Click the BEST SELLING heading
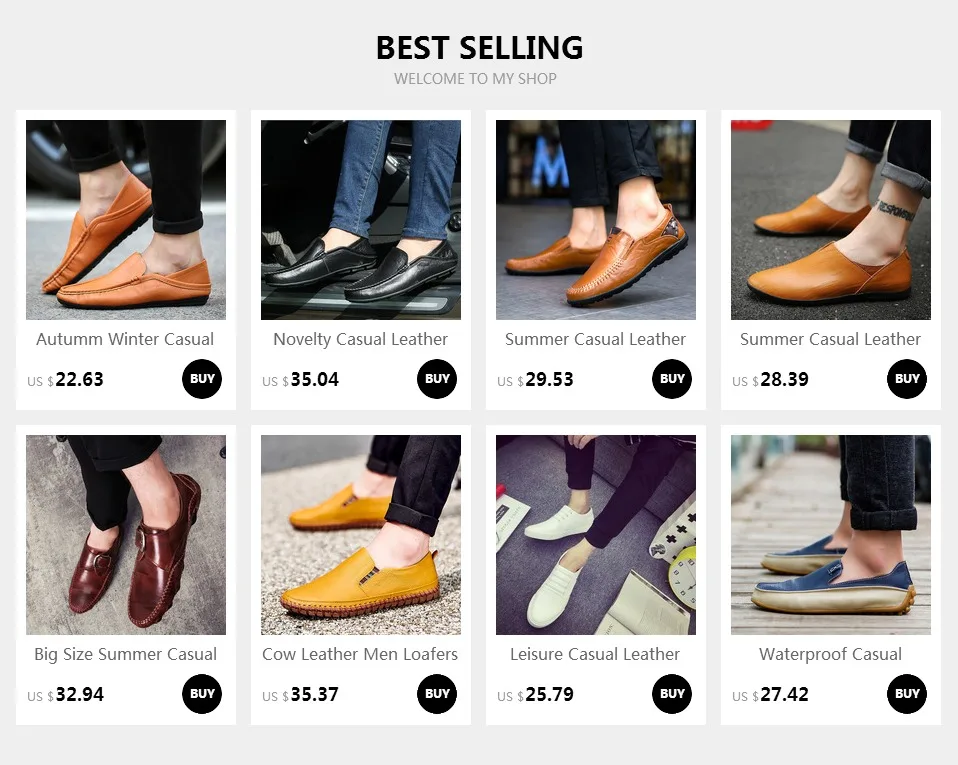Viewport: 958px width, 765px height. pyautogui.click(x=479, y=47)
